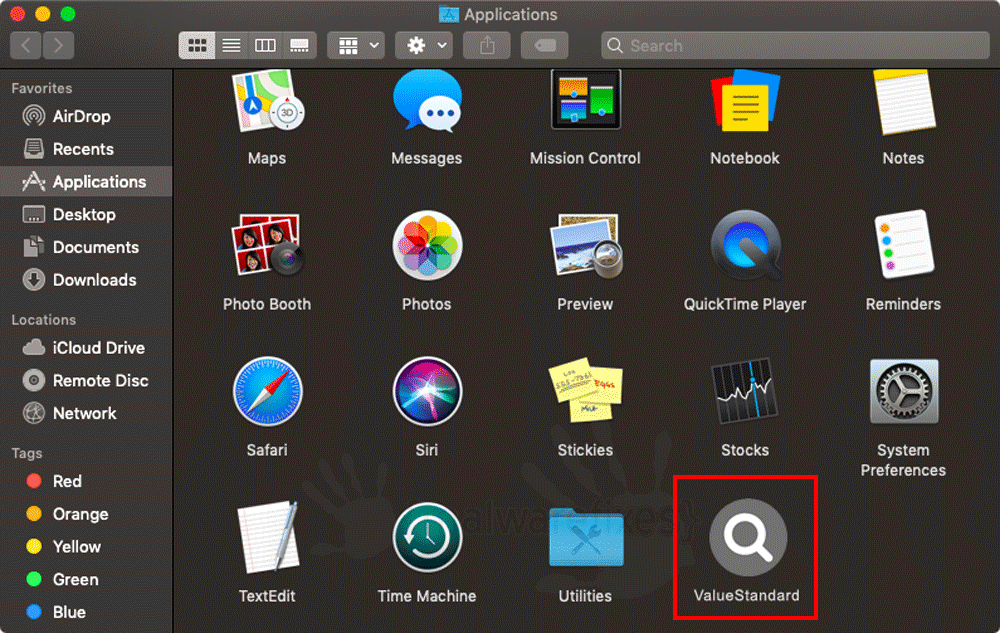1000x633 pixels.
Task: Click into the Search field
Action: click(x=795, y=45)
